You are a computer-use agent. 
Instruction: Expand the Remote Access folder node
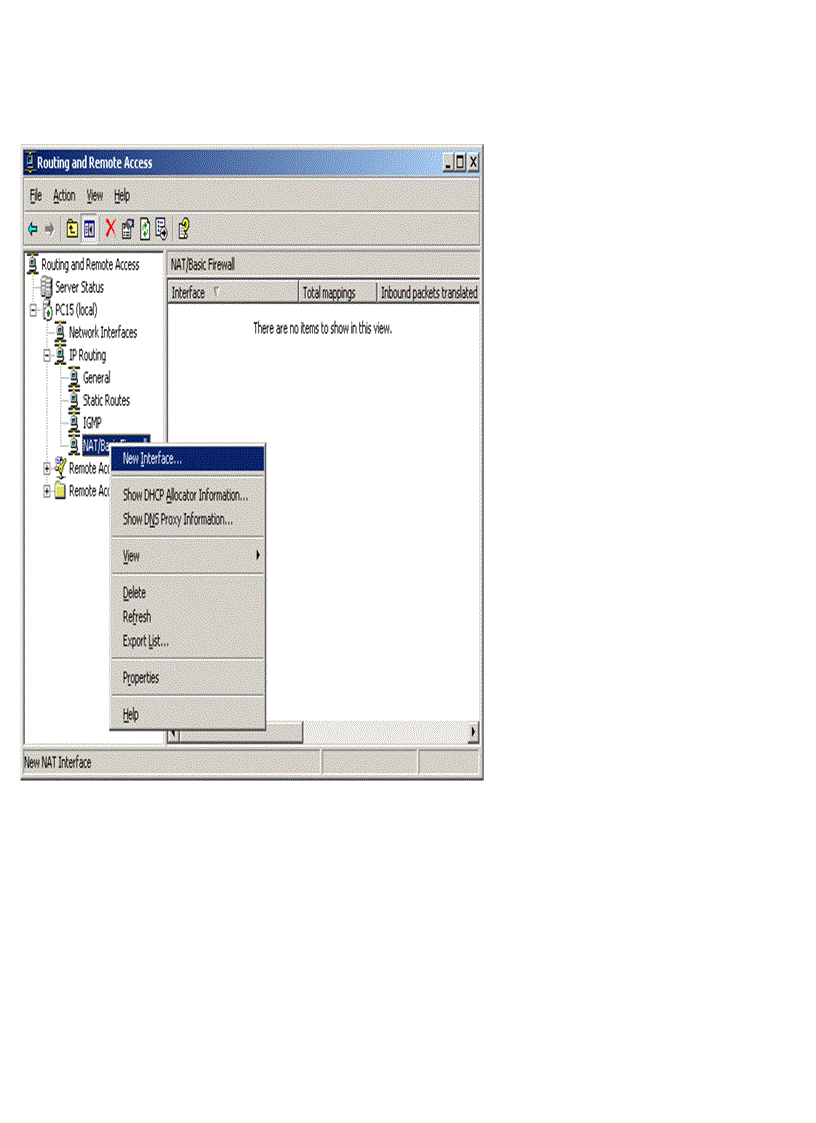point(47,491)
